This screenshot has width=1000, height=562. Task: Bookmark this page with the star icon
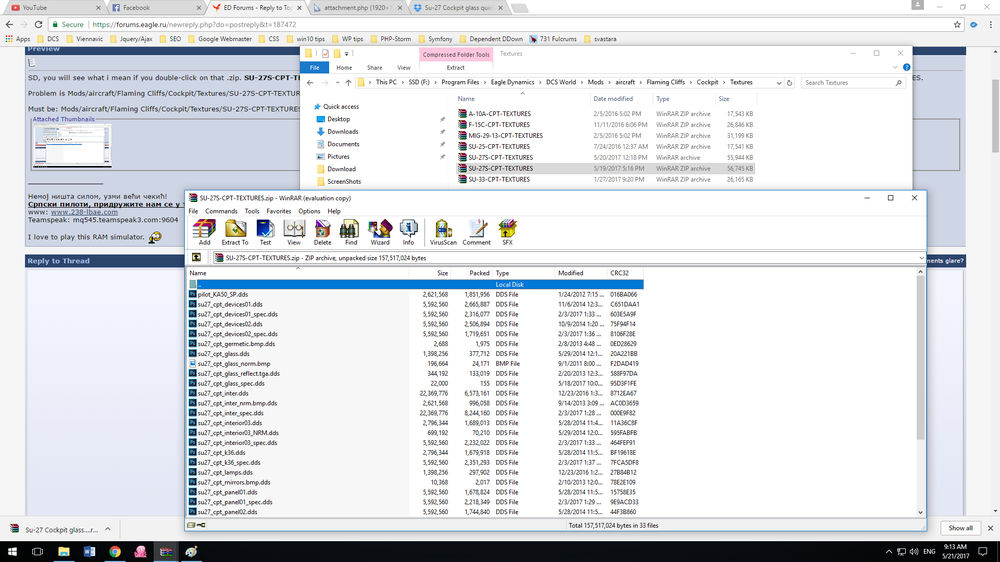coord(957,24)
